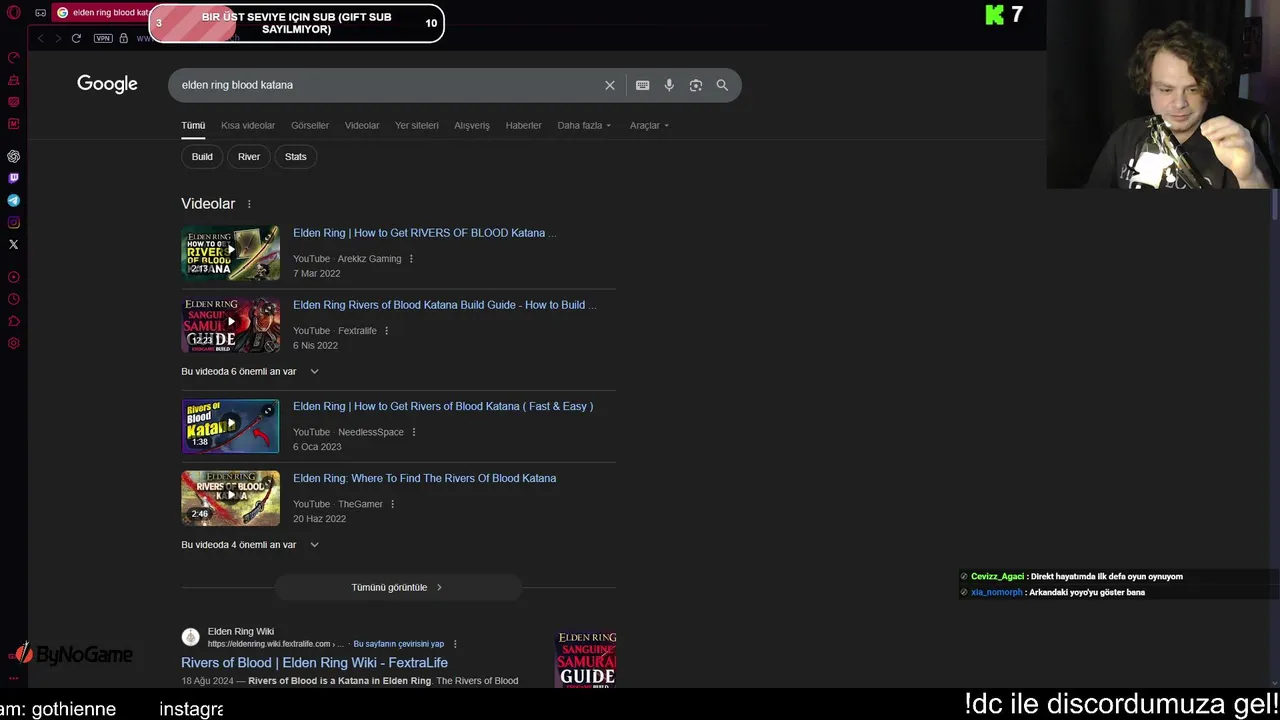Click the magnifier search submit button
1280x720 pixels.
722,85
